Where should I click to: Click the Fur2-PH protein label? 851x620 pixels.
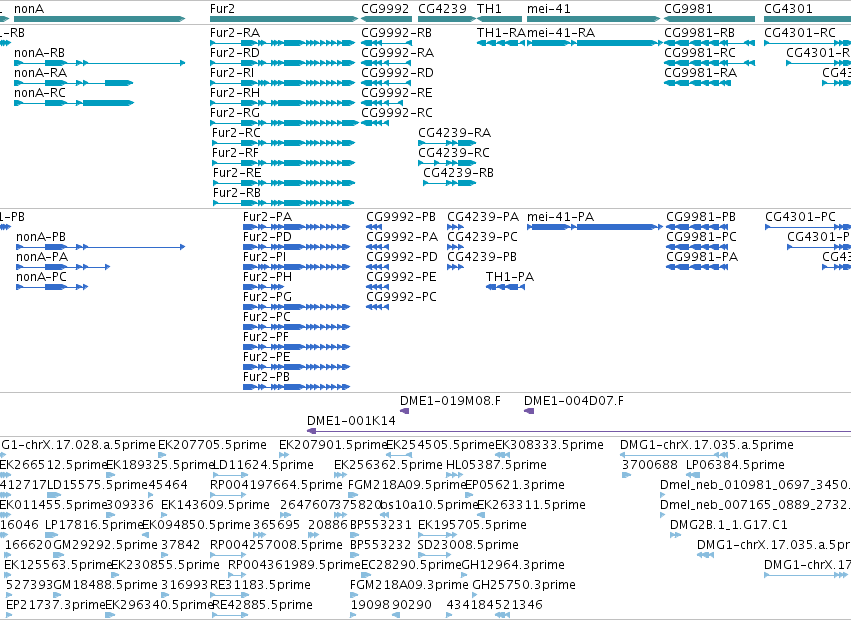[x=268, y=277]
